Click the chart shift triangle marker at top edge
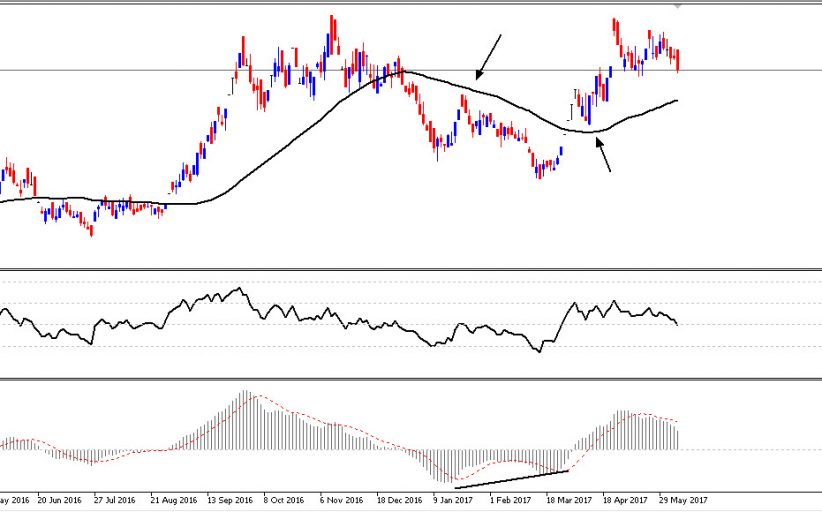The width and height of the screenshot is (822, 512). (x=678, y=6)
